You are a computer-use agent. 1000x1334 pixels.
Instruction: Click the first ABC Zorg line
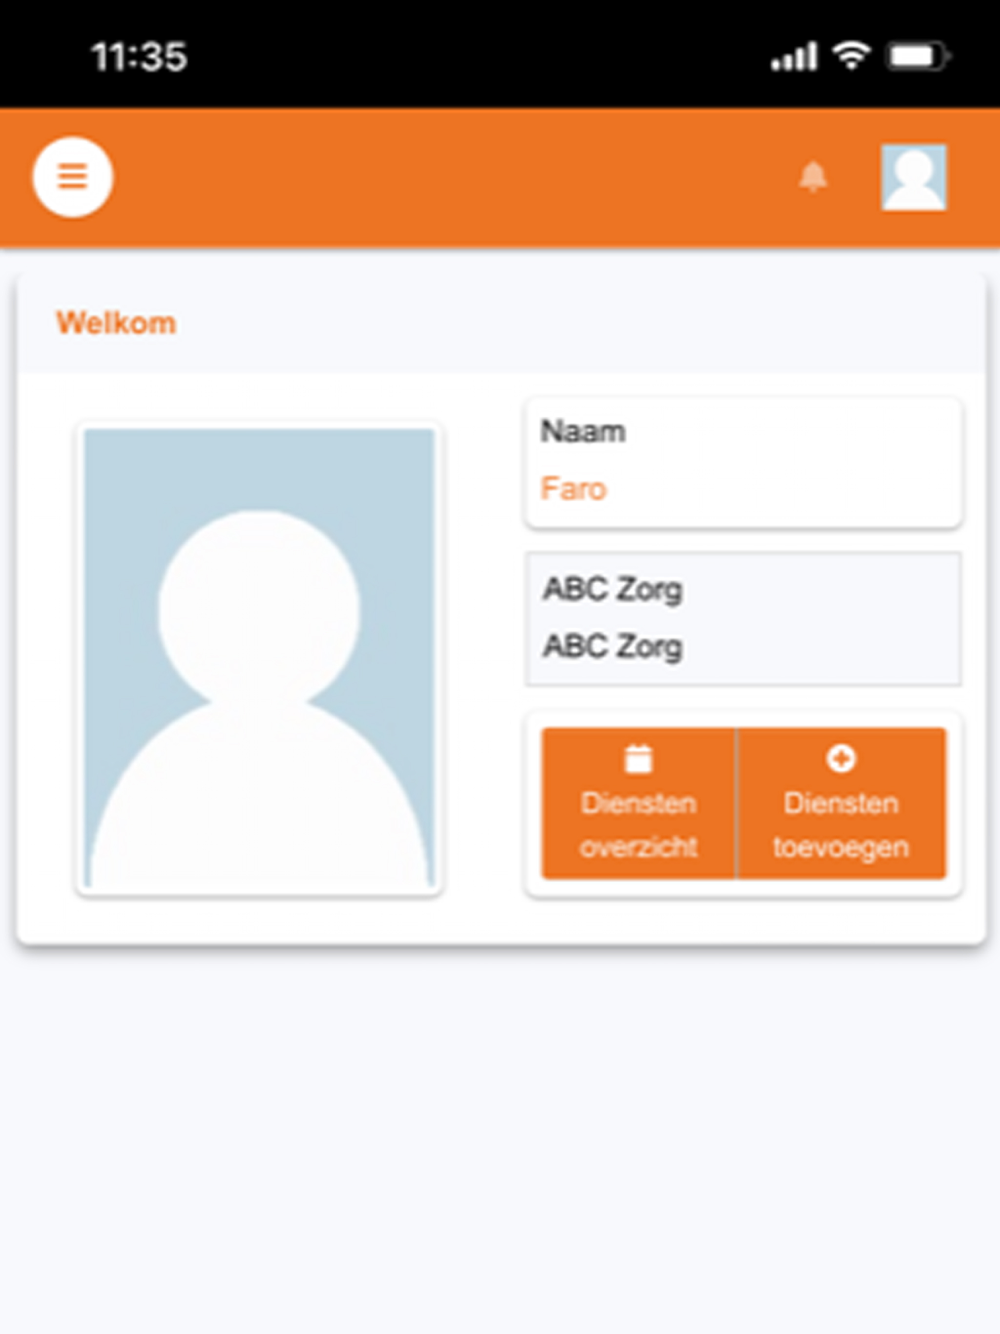point(612,589)
